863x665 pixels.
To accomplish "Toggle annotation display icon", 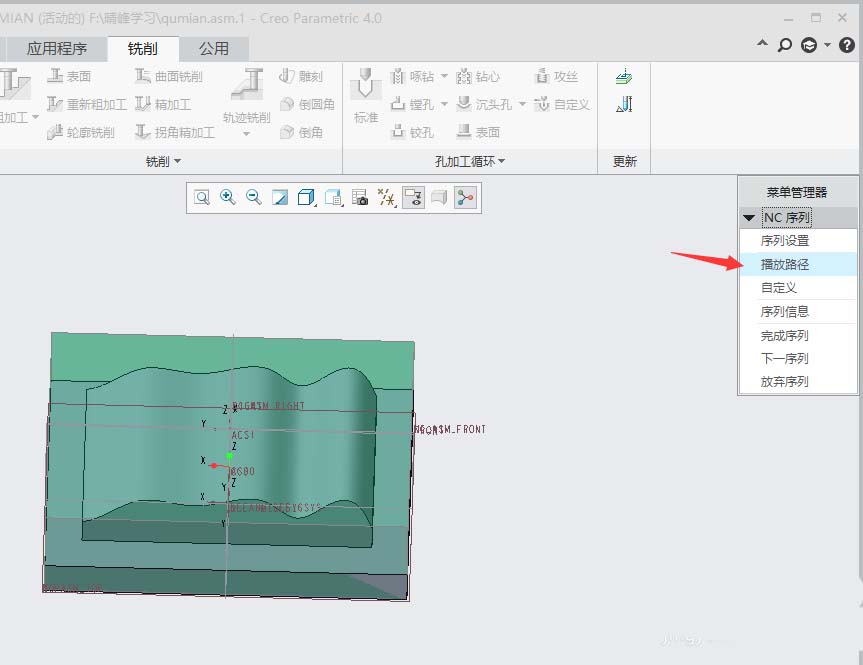I will point(413,197).
